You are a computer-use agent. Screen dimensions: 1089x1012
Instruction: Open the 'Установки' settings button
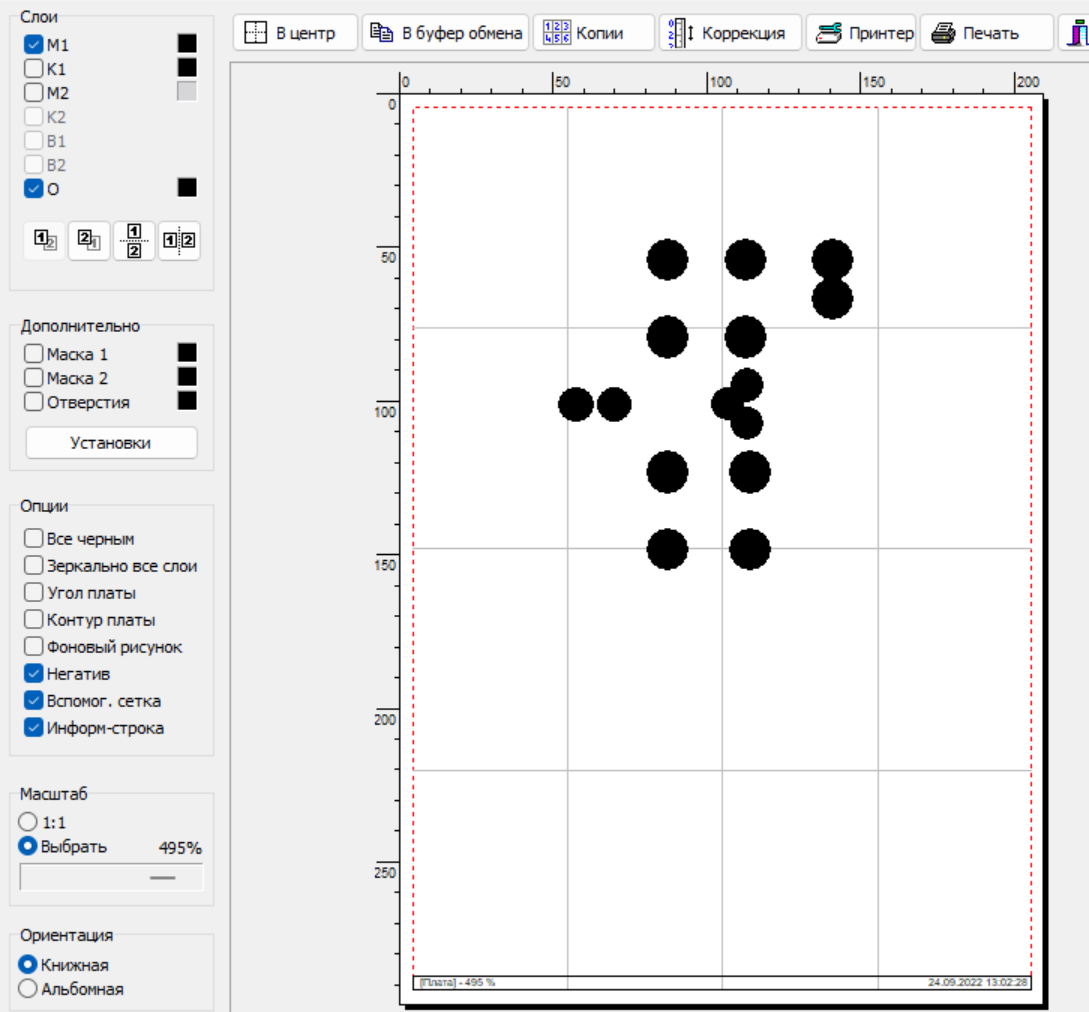111,442
